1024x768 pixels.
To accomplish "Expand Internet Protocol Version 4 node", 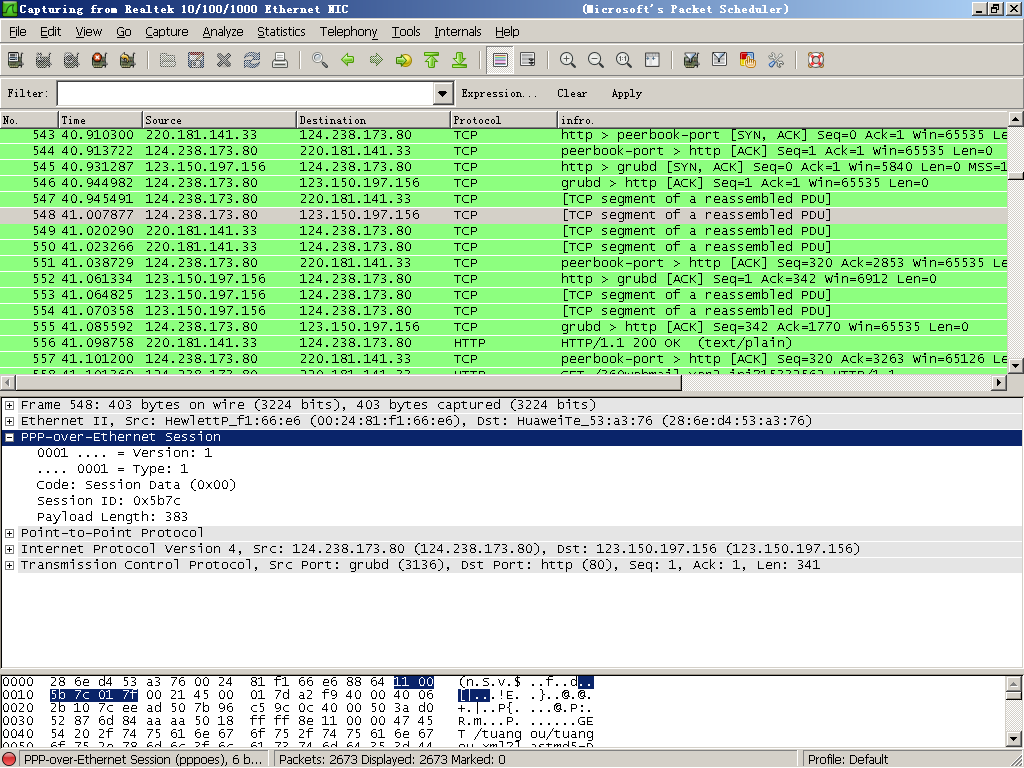I will (9, 549).
